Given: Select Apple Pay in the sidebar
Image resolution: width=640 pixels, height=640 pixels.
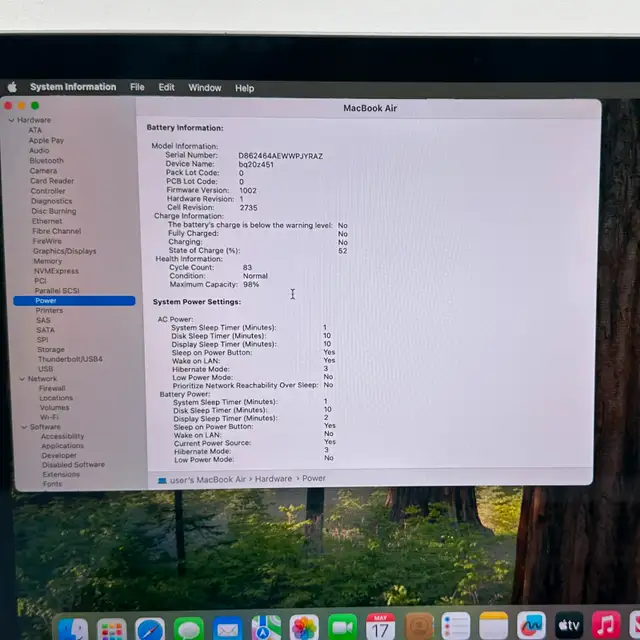Looking at the screenshot, I should point(46,140).
